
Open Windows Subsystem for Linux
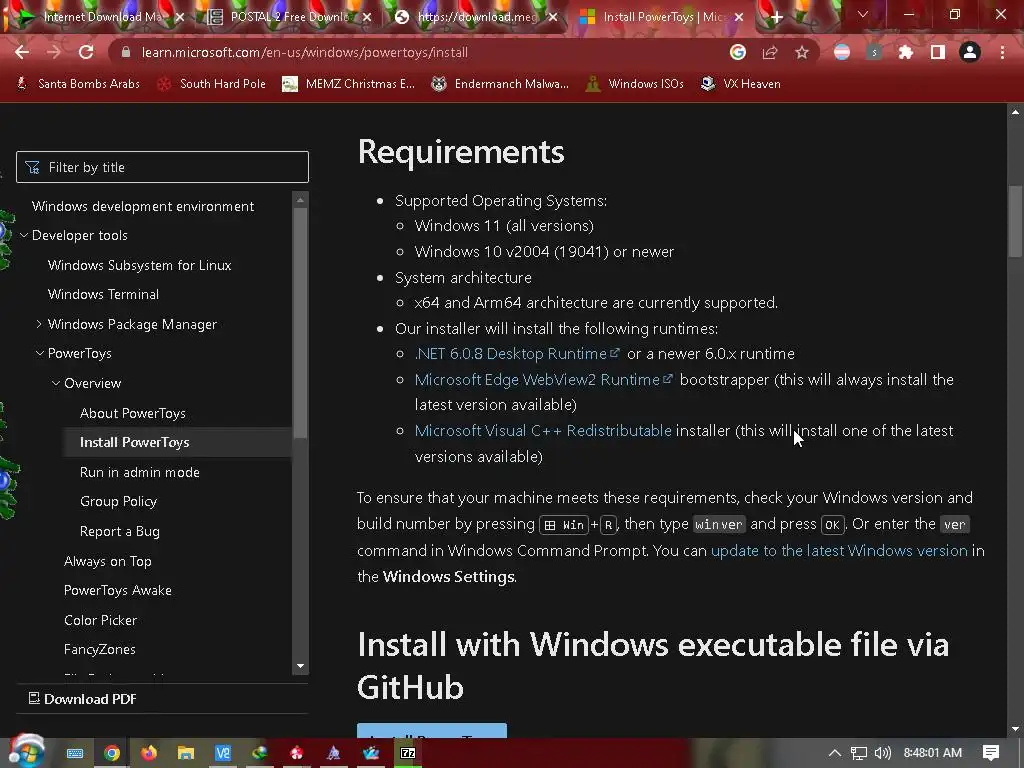click(139, 265)
